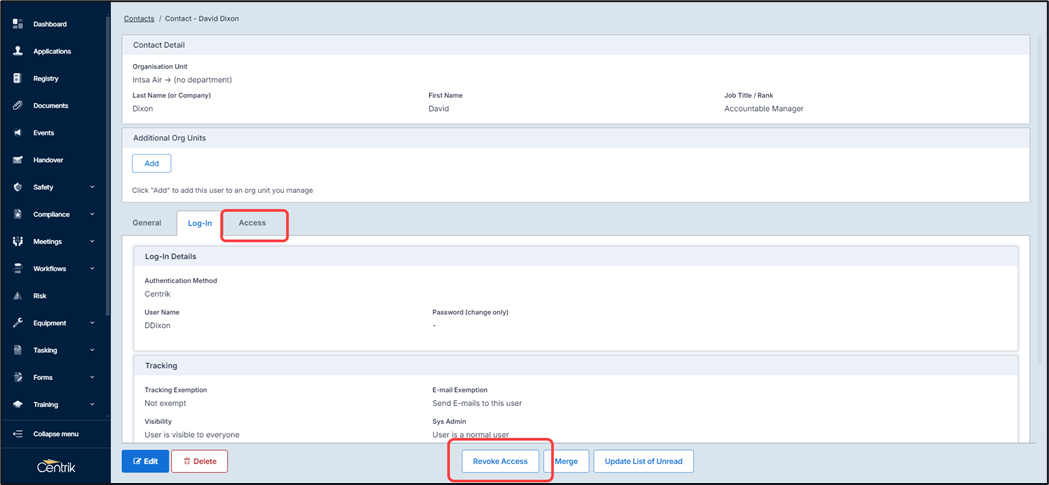Open Dashboard from the sidebar menu
Screen dimensions: 1049x485
pyautogui.click(x=50, y=24)
